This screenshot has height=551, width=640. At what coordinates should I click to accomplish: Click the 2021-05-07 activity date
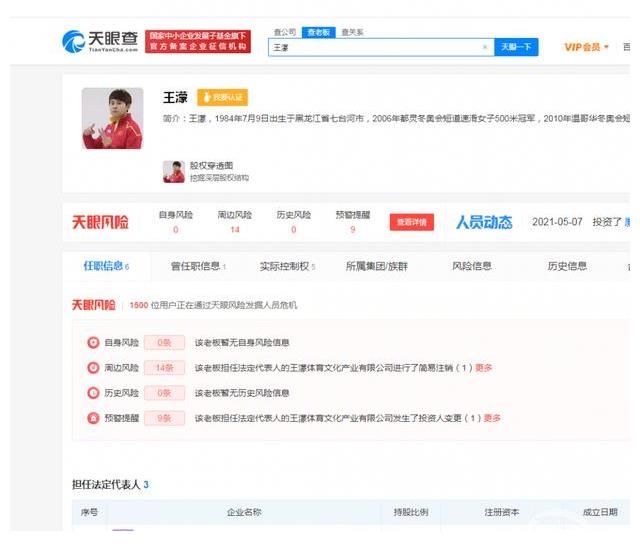557,222
